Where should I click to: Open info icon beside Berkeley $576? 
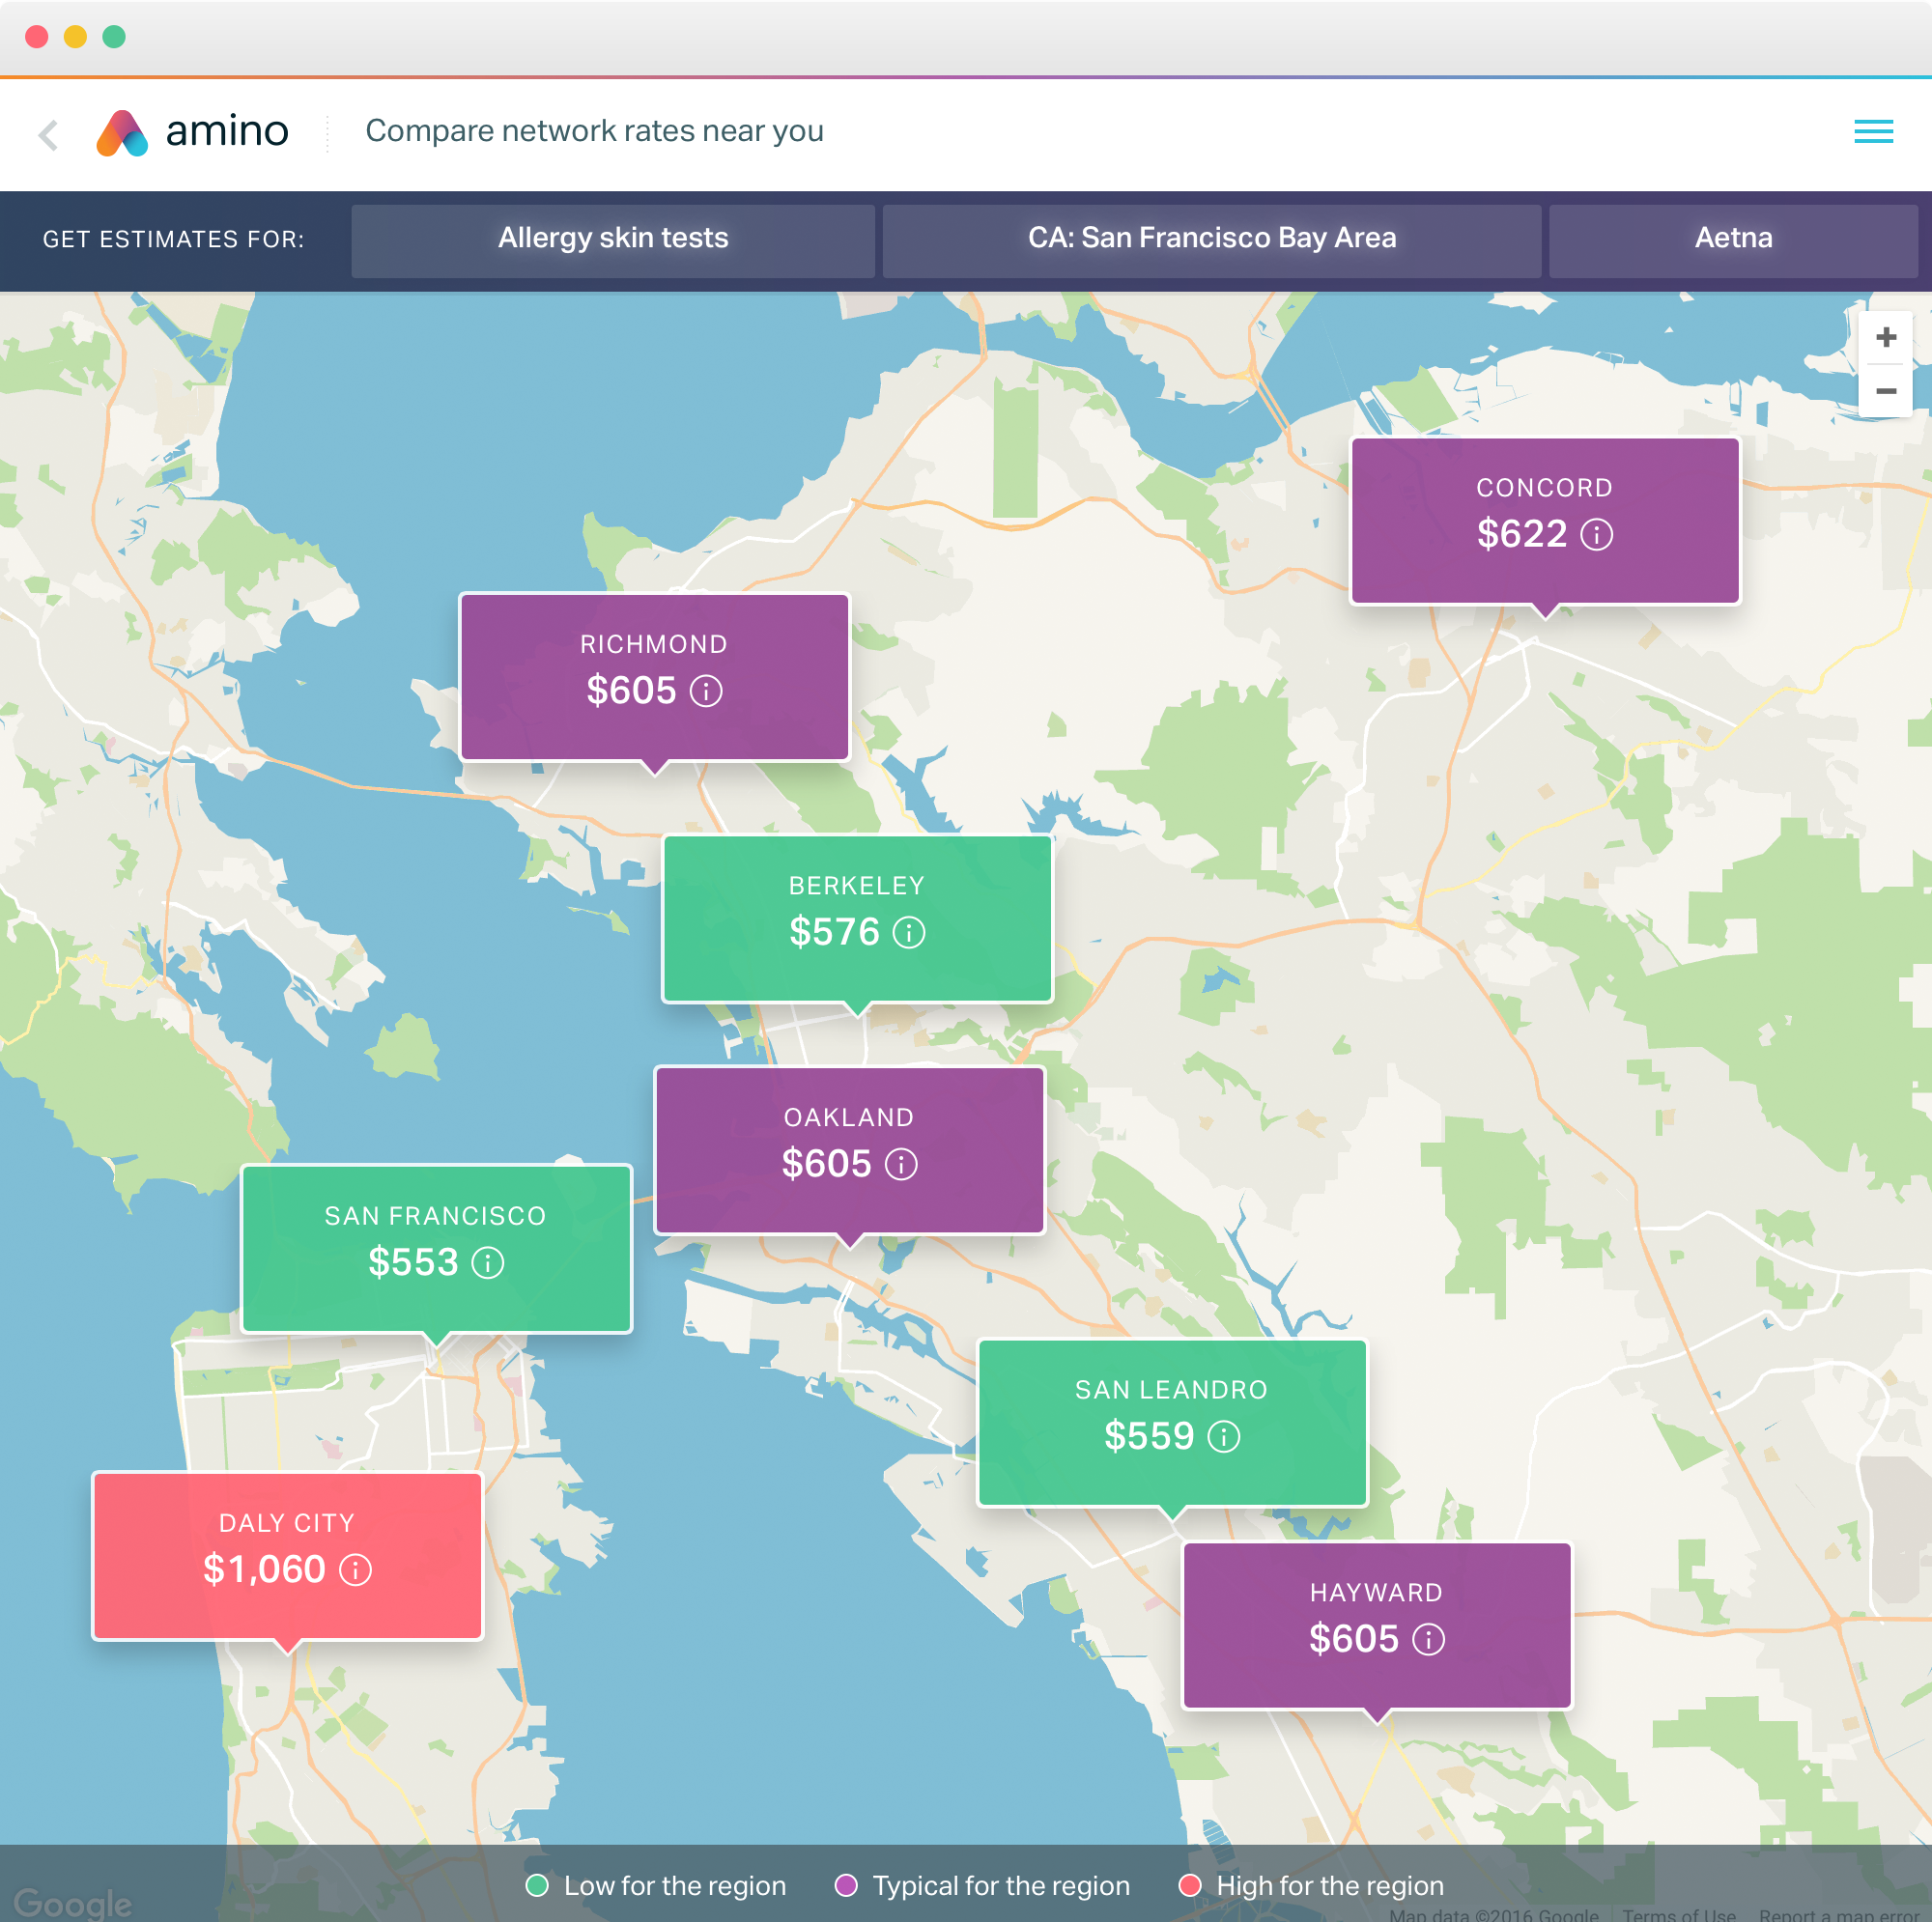(908, 933)
